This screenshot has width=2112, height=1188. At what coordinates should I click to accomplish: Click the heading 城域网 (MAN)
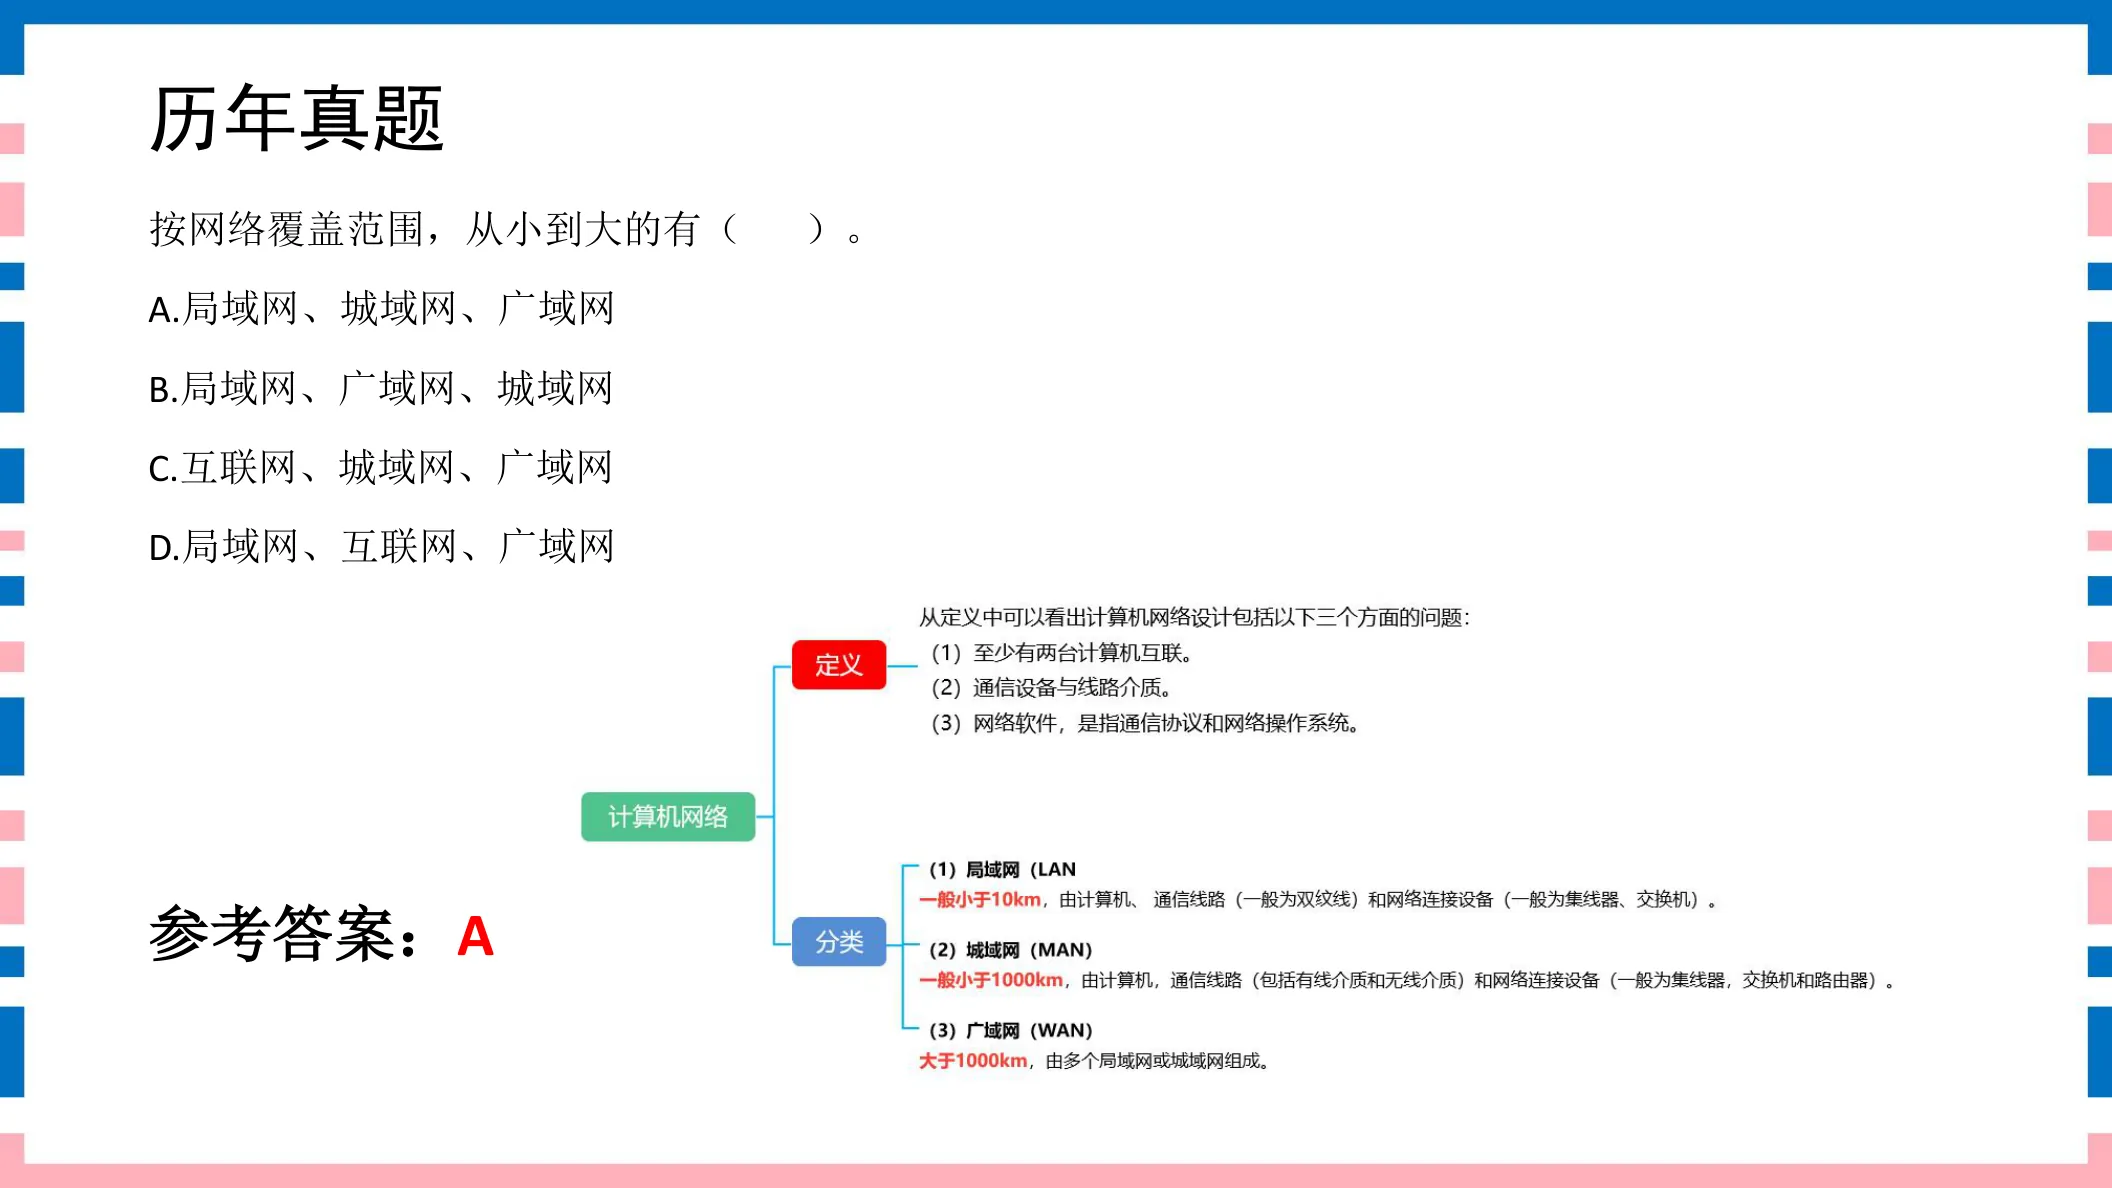(x=1011, y=950)
